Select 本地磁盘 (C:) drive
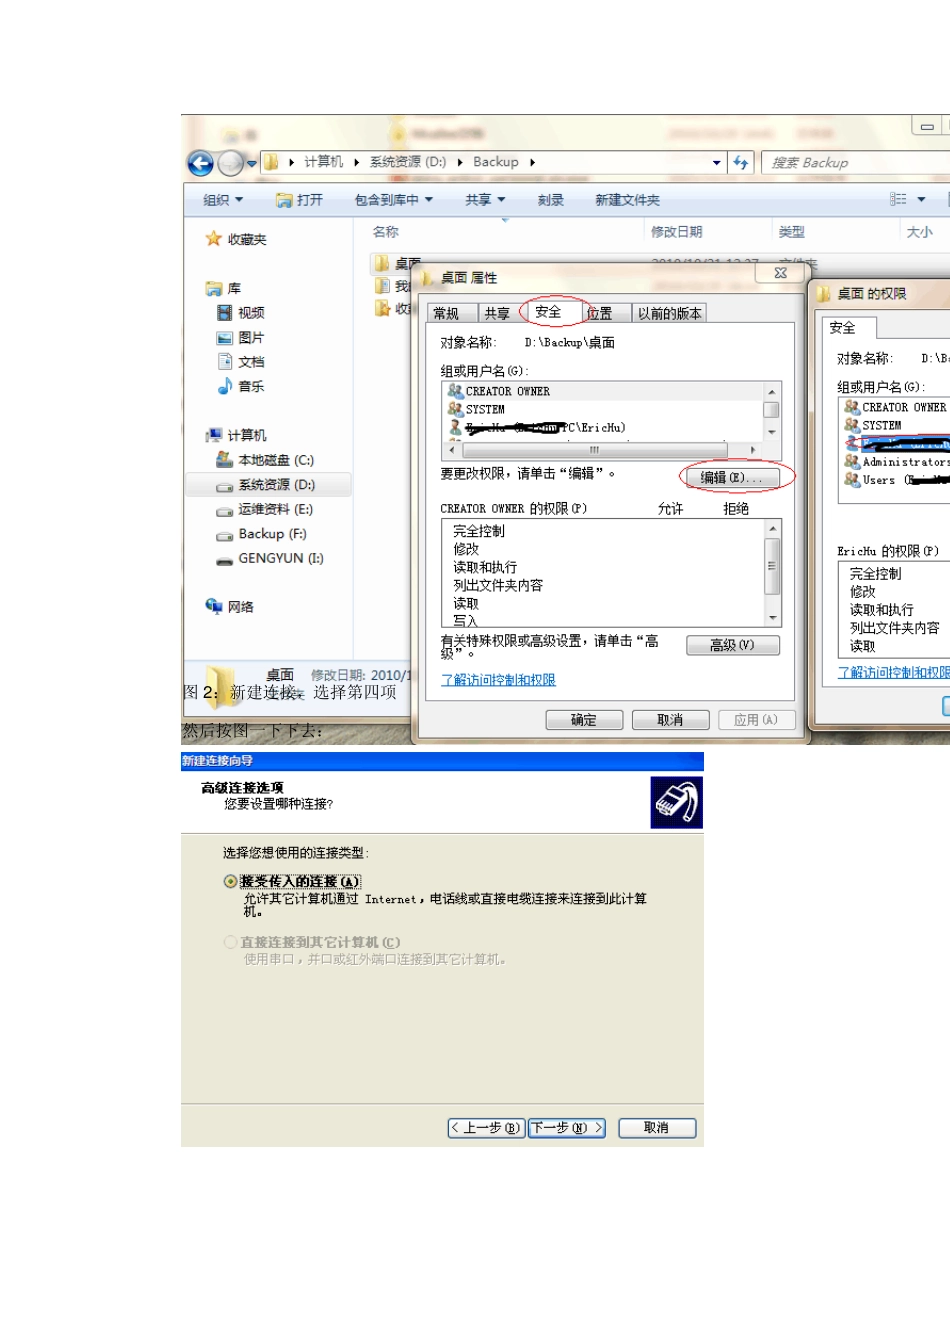The image size is (950, 1344). 265,460
